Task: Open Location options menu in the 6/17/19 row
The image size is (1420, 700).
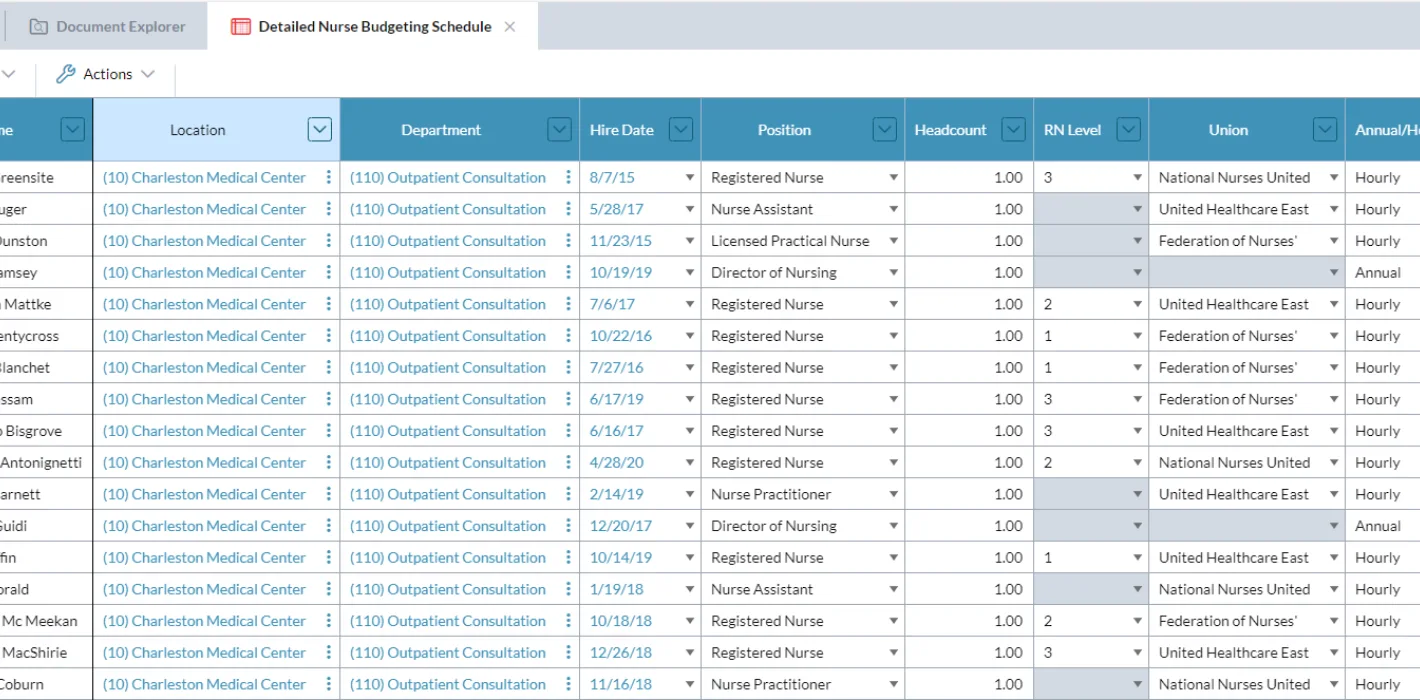Action: point(328,399)
